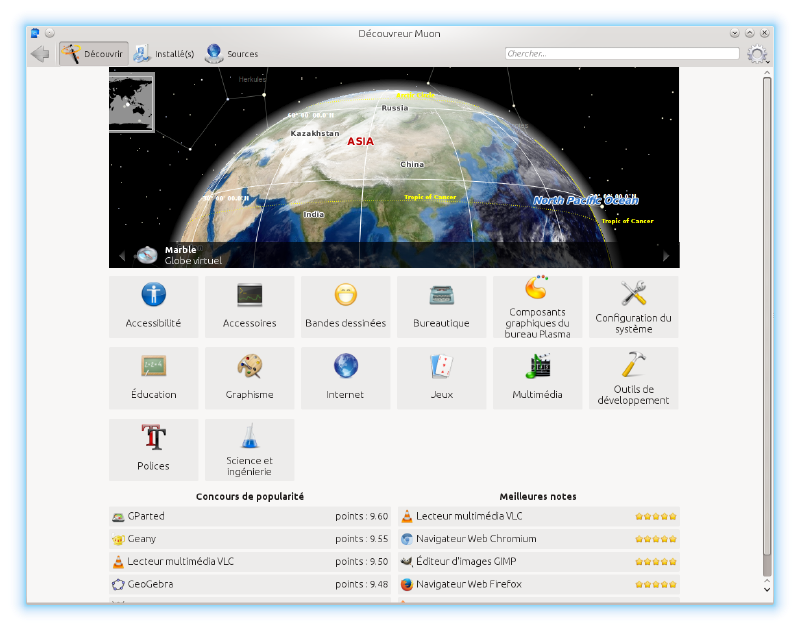Click points : 9.48 value for GeoGebra
This screenshot has width=800, height=631.
point(362,584)
